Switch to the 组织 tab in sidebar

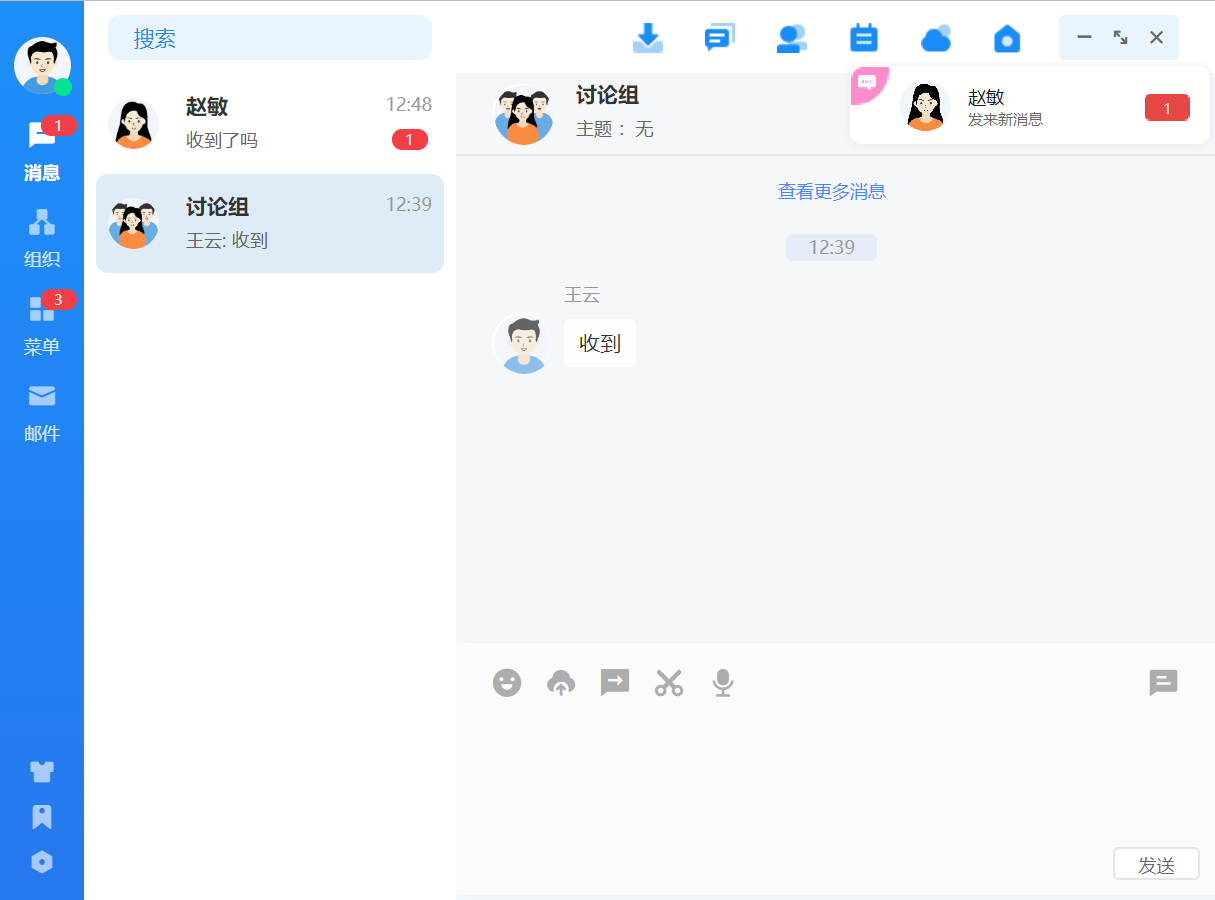click(x=42, y=238)
